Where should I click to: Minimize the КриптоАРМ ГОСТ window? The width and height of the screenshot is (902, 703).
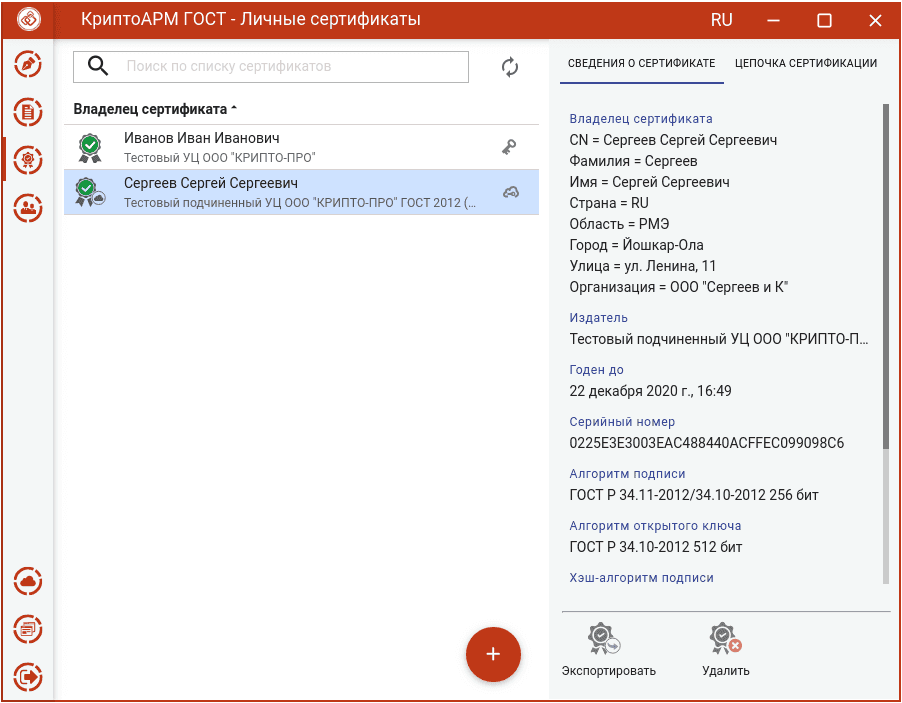(x=773, y=20)
